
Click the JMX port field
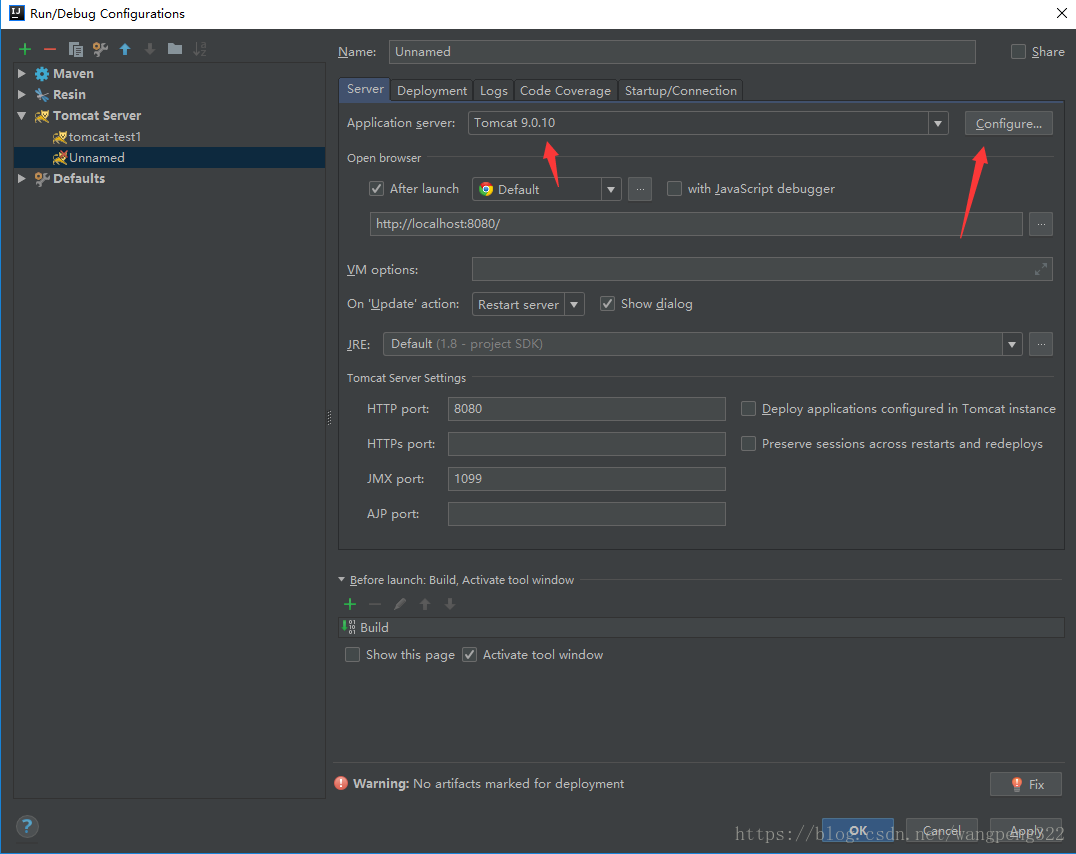click(x=587, y=478)
